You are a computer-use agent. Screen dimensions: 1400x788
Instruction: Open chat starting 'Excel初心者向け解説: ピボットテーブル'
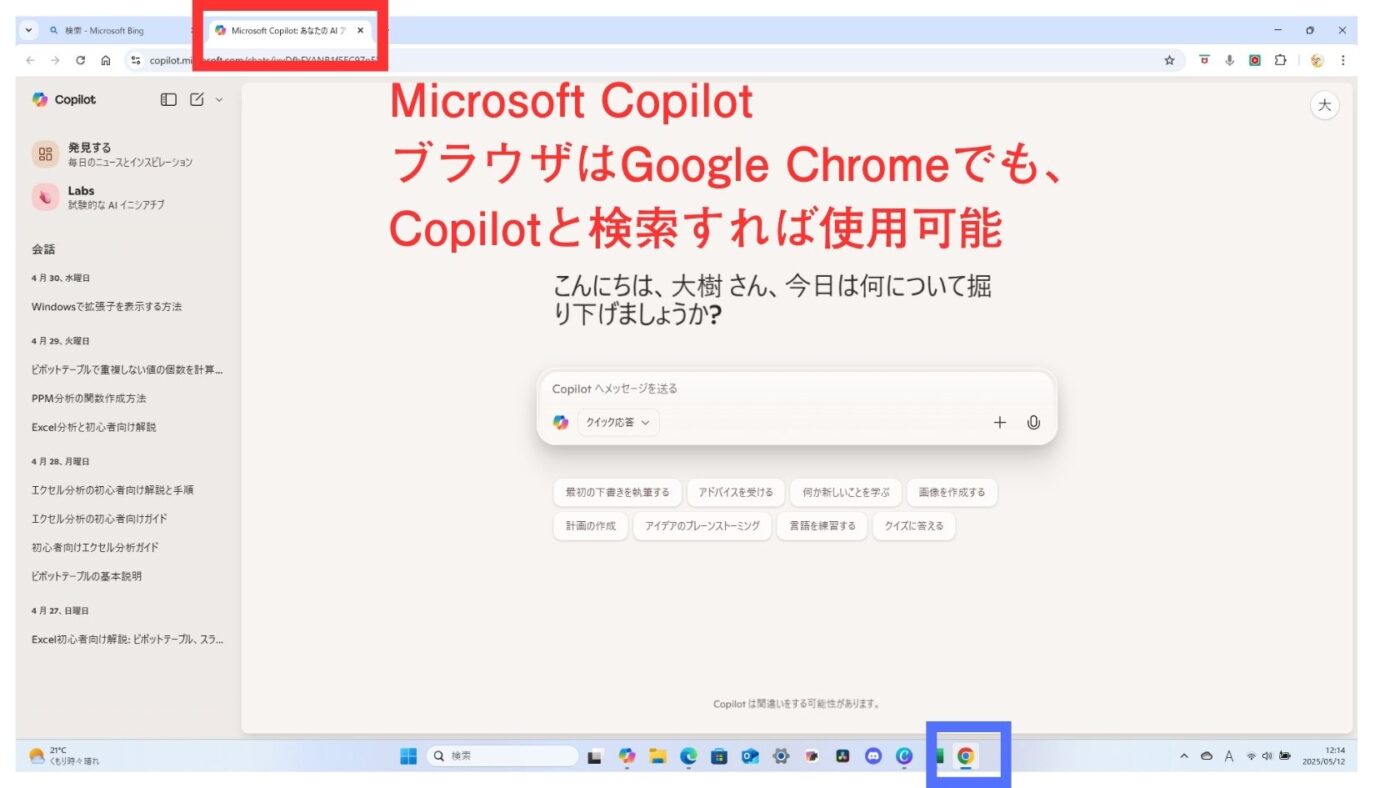click(128, 639)
